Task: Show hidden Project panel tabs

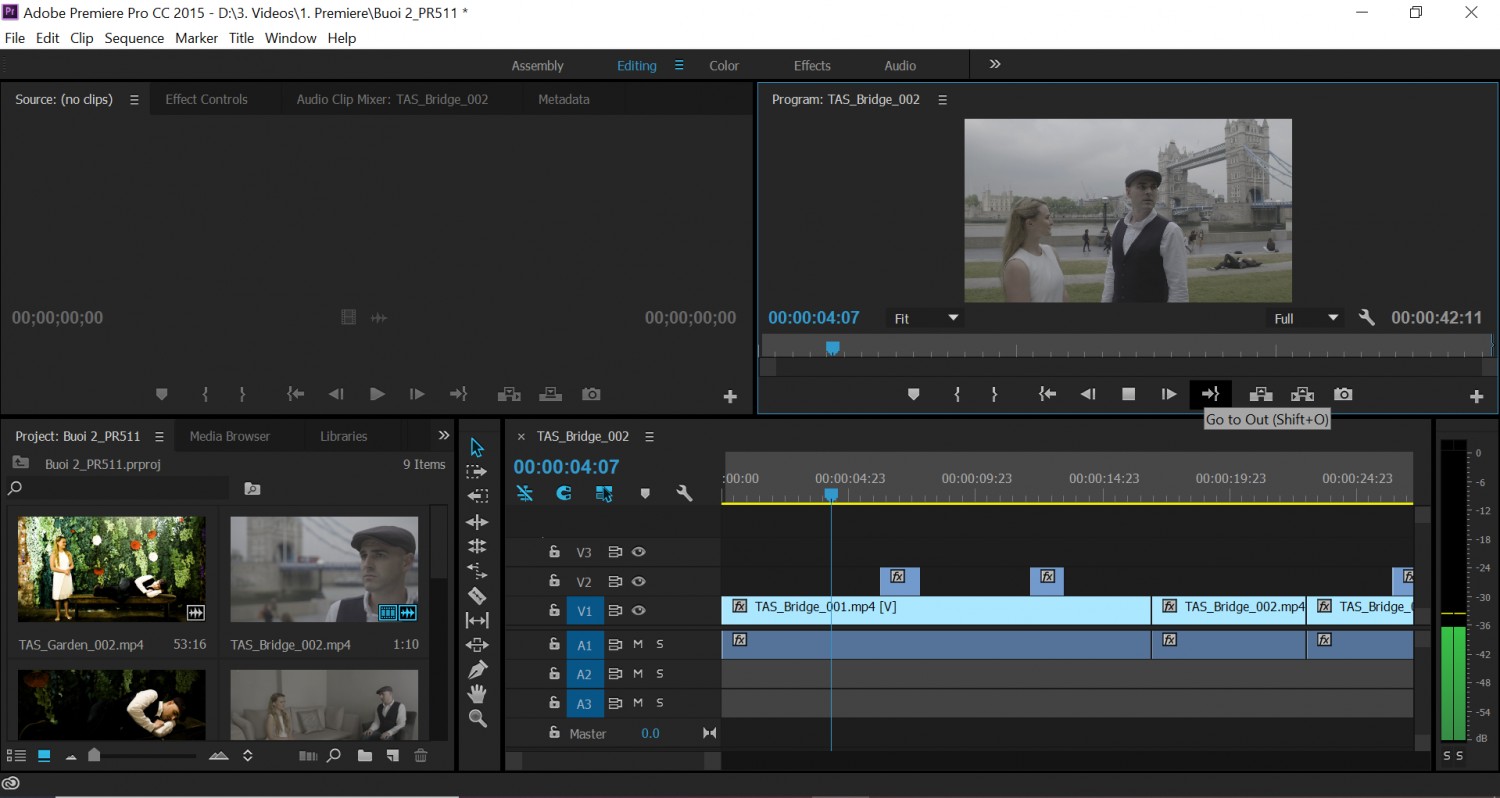Action: 444,436
